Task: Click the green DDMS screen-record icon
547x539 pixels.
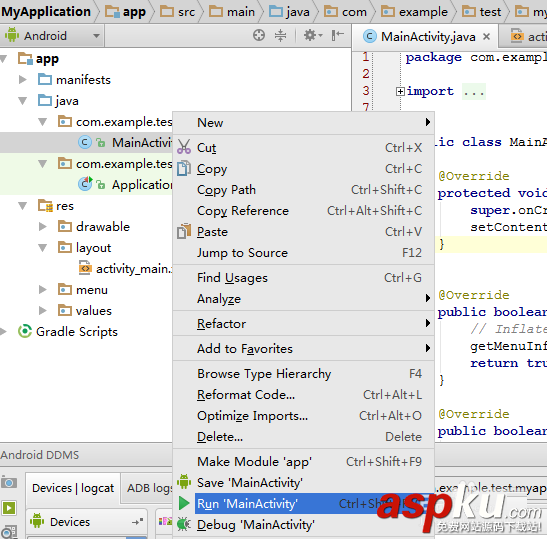Action: 9,508
